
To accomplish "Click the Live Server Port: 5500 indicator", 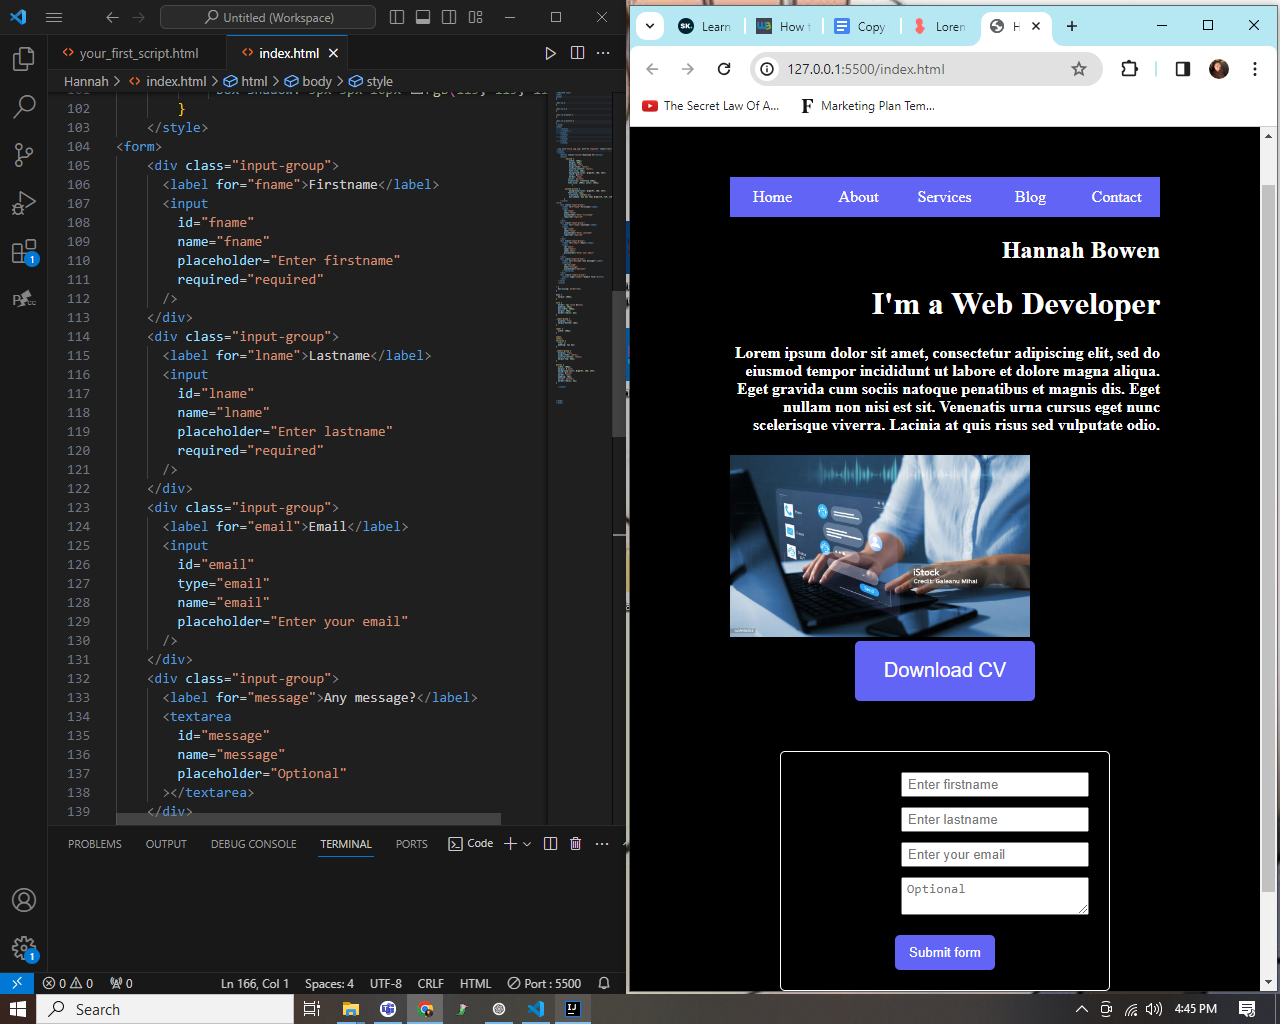I will [544, 983].
